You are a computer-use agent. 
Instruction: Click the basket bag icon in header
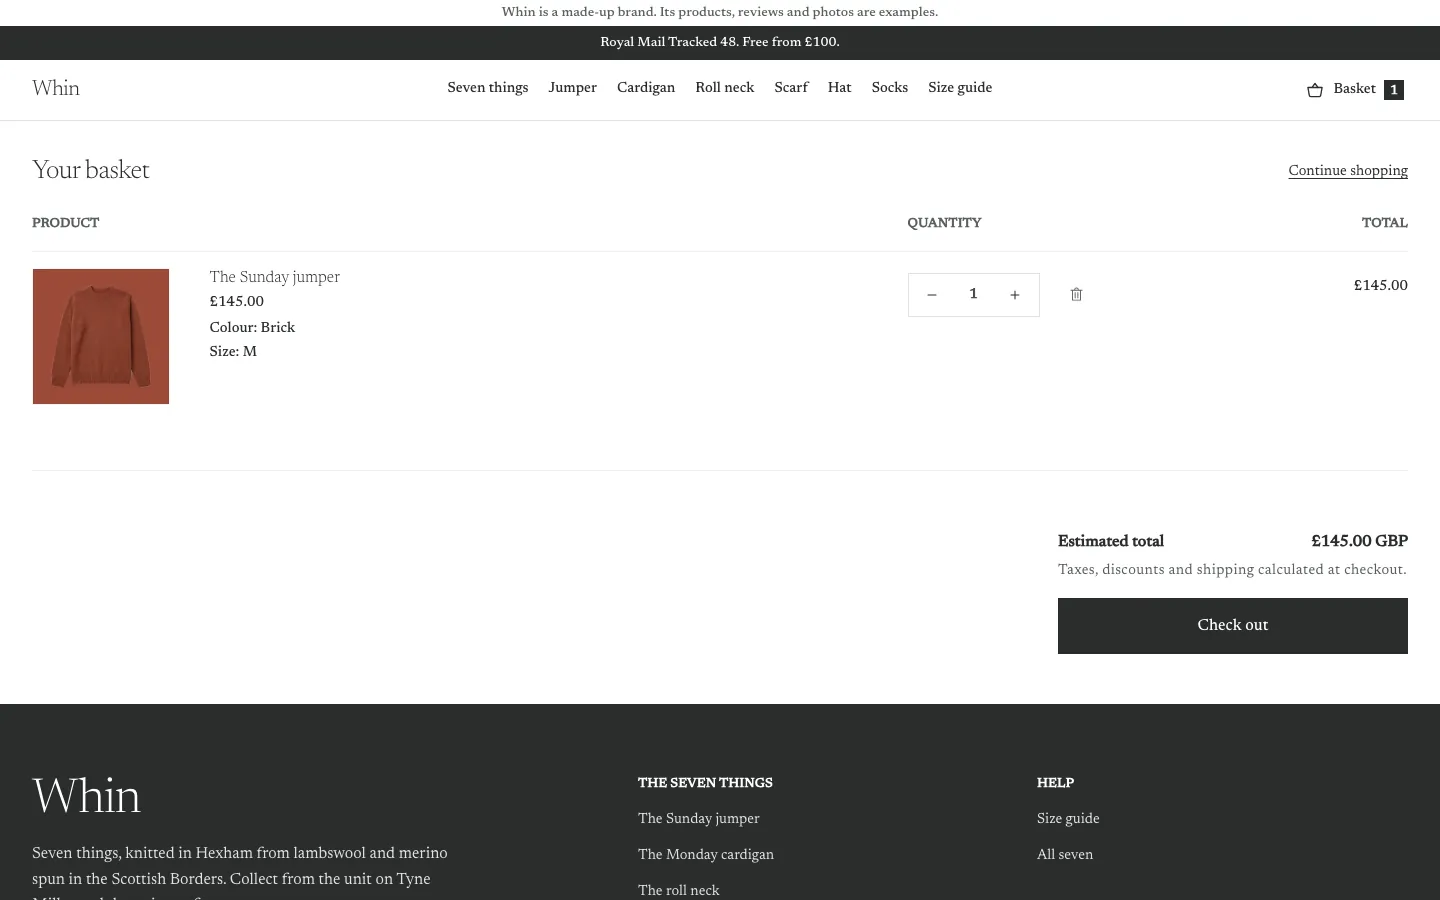tap(1315, 90)
